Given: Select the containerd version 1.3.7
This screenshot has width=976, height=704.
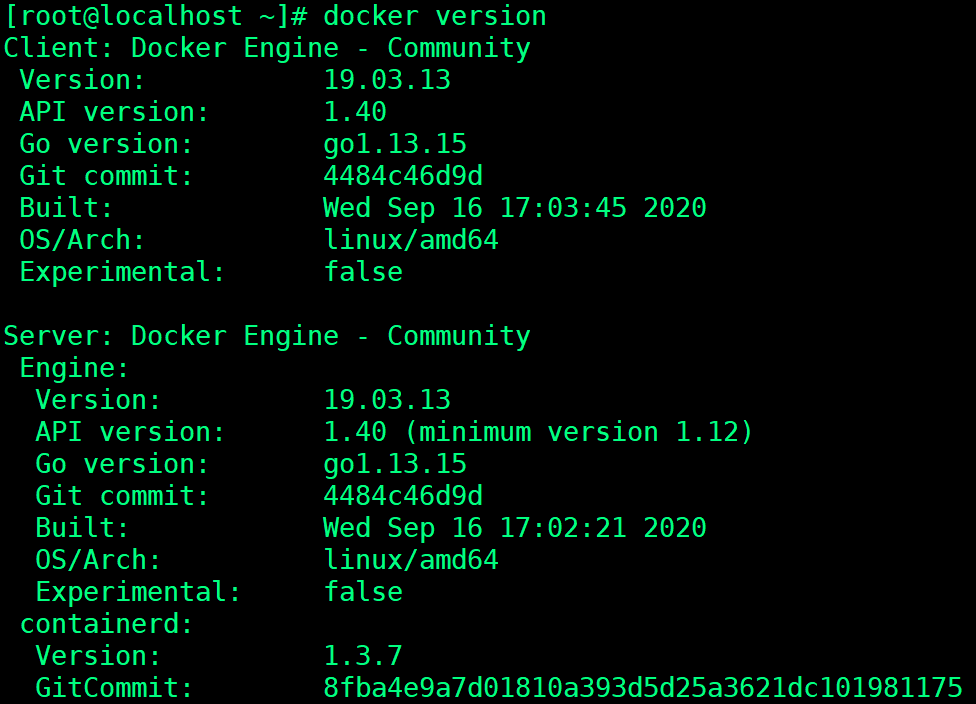Looking at the screenshot, I should 363,656.
